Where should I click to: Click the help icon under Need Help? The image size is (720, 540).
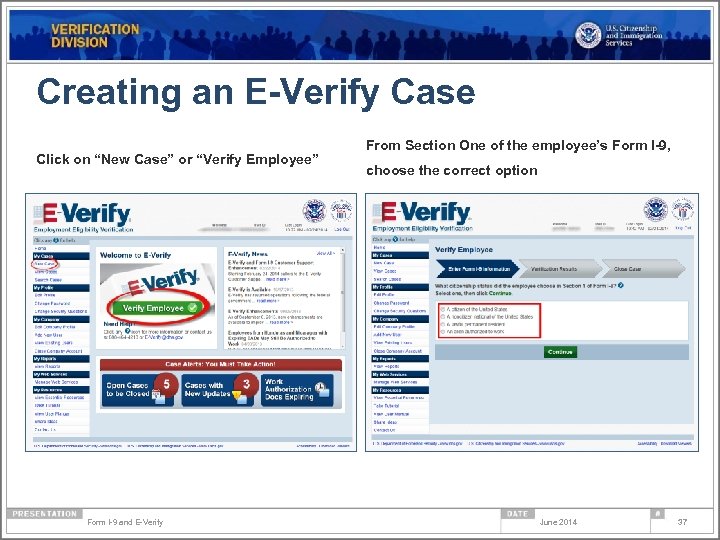point(127,331)
